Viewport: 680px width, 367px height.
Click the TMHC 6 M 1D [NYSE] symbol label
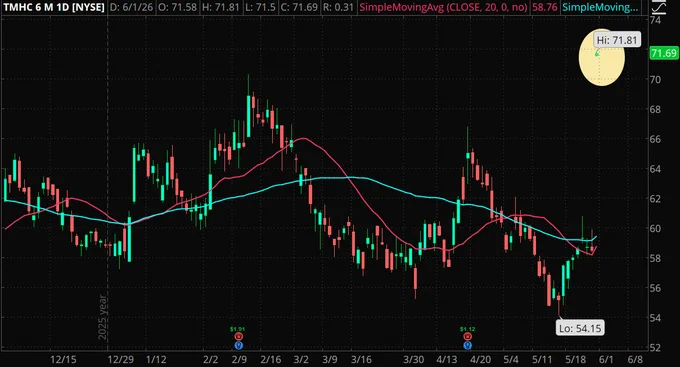tap(54, 7)
